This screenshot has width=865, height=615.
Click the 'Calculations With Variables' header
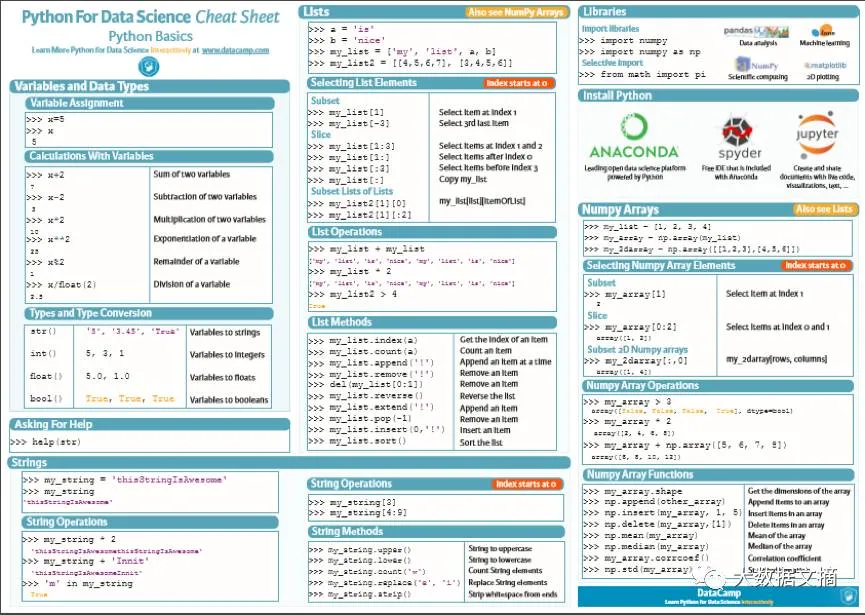[x=149, y=156]
